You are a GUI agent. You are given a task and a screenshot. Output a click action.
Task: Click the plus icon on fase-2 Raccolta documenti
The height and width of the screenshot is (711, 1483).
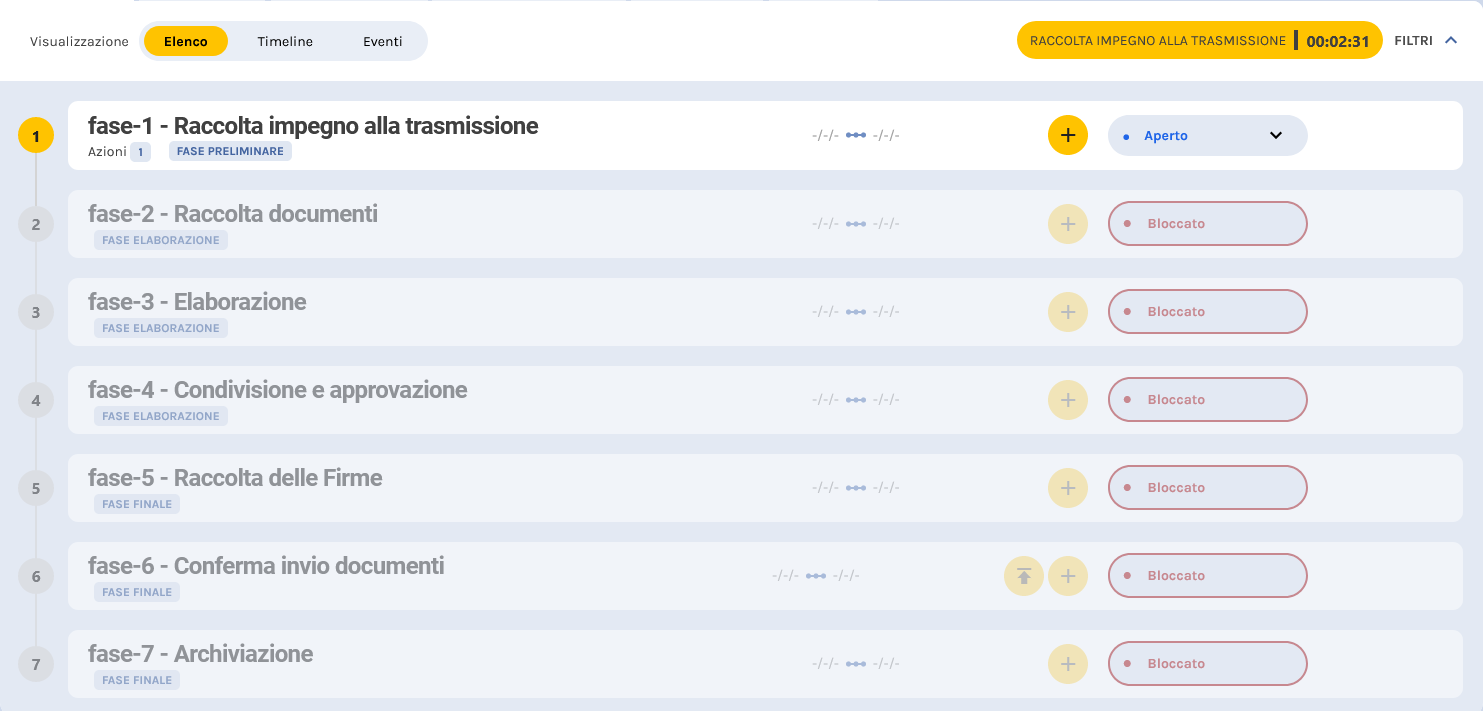[1067, 223]
